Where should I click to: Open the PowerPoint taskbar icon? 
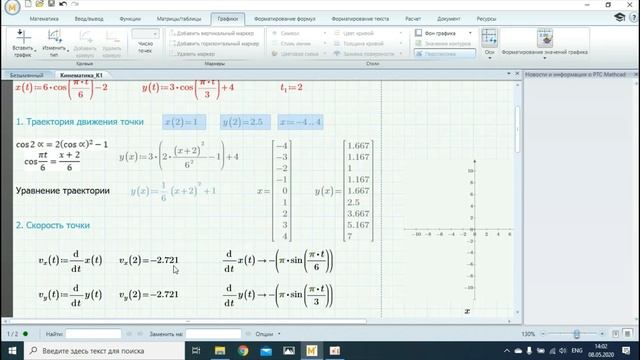tap(335, 351)
